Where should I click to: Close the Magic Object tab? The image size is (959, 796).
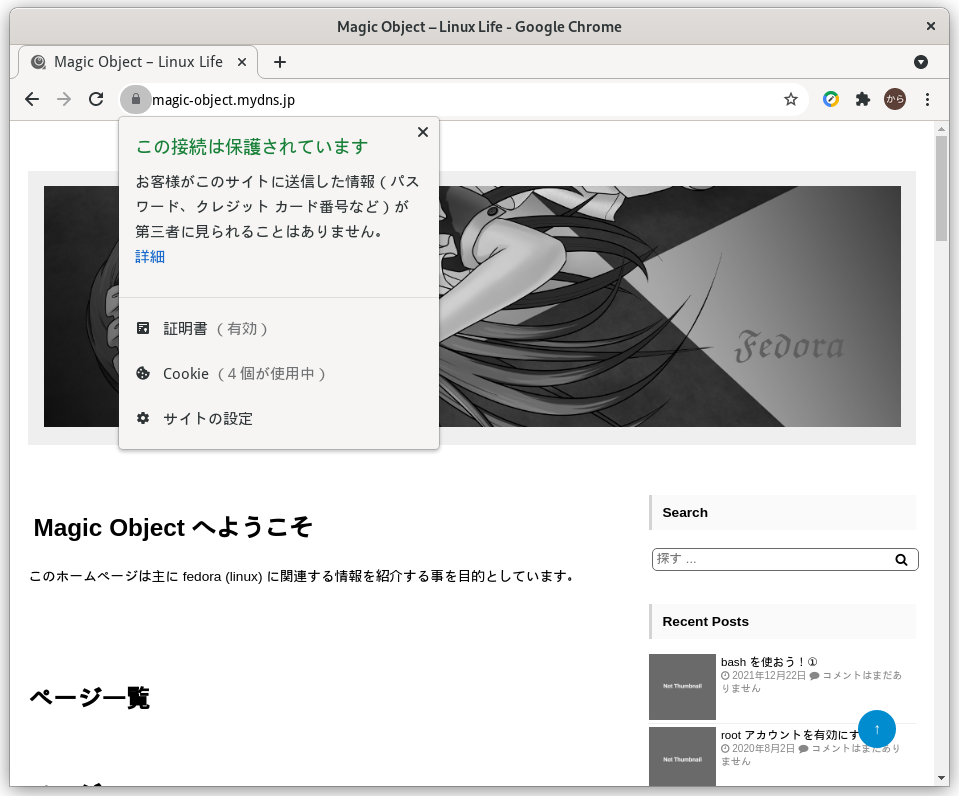point(242,62)
